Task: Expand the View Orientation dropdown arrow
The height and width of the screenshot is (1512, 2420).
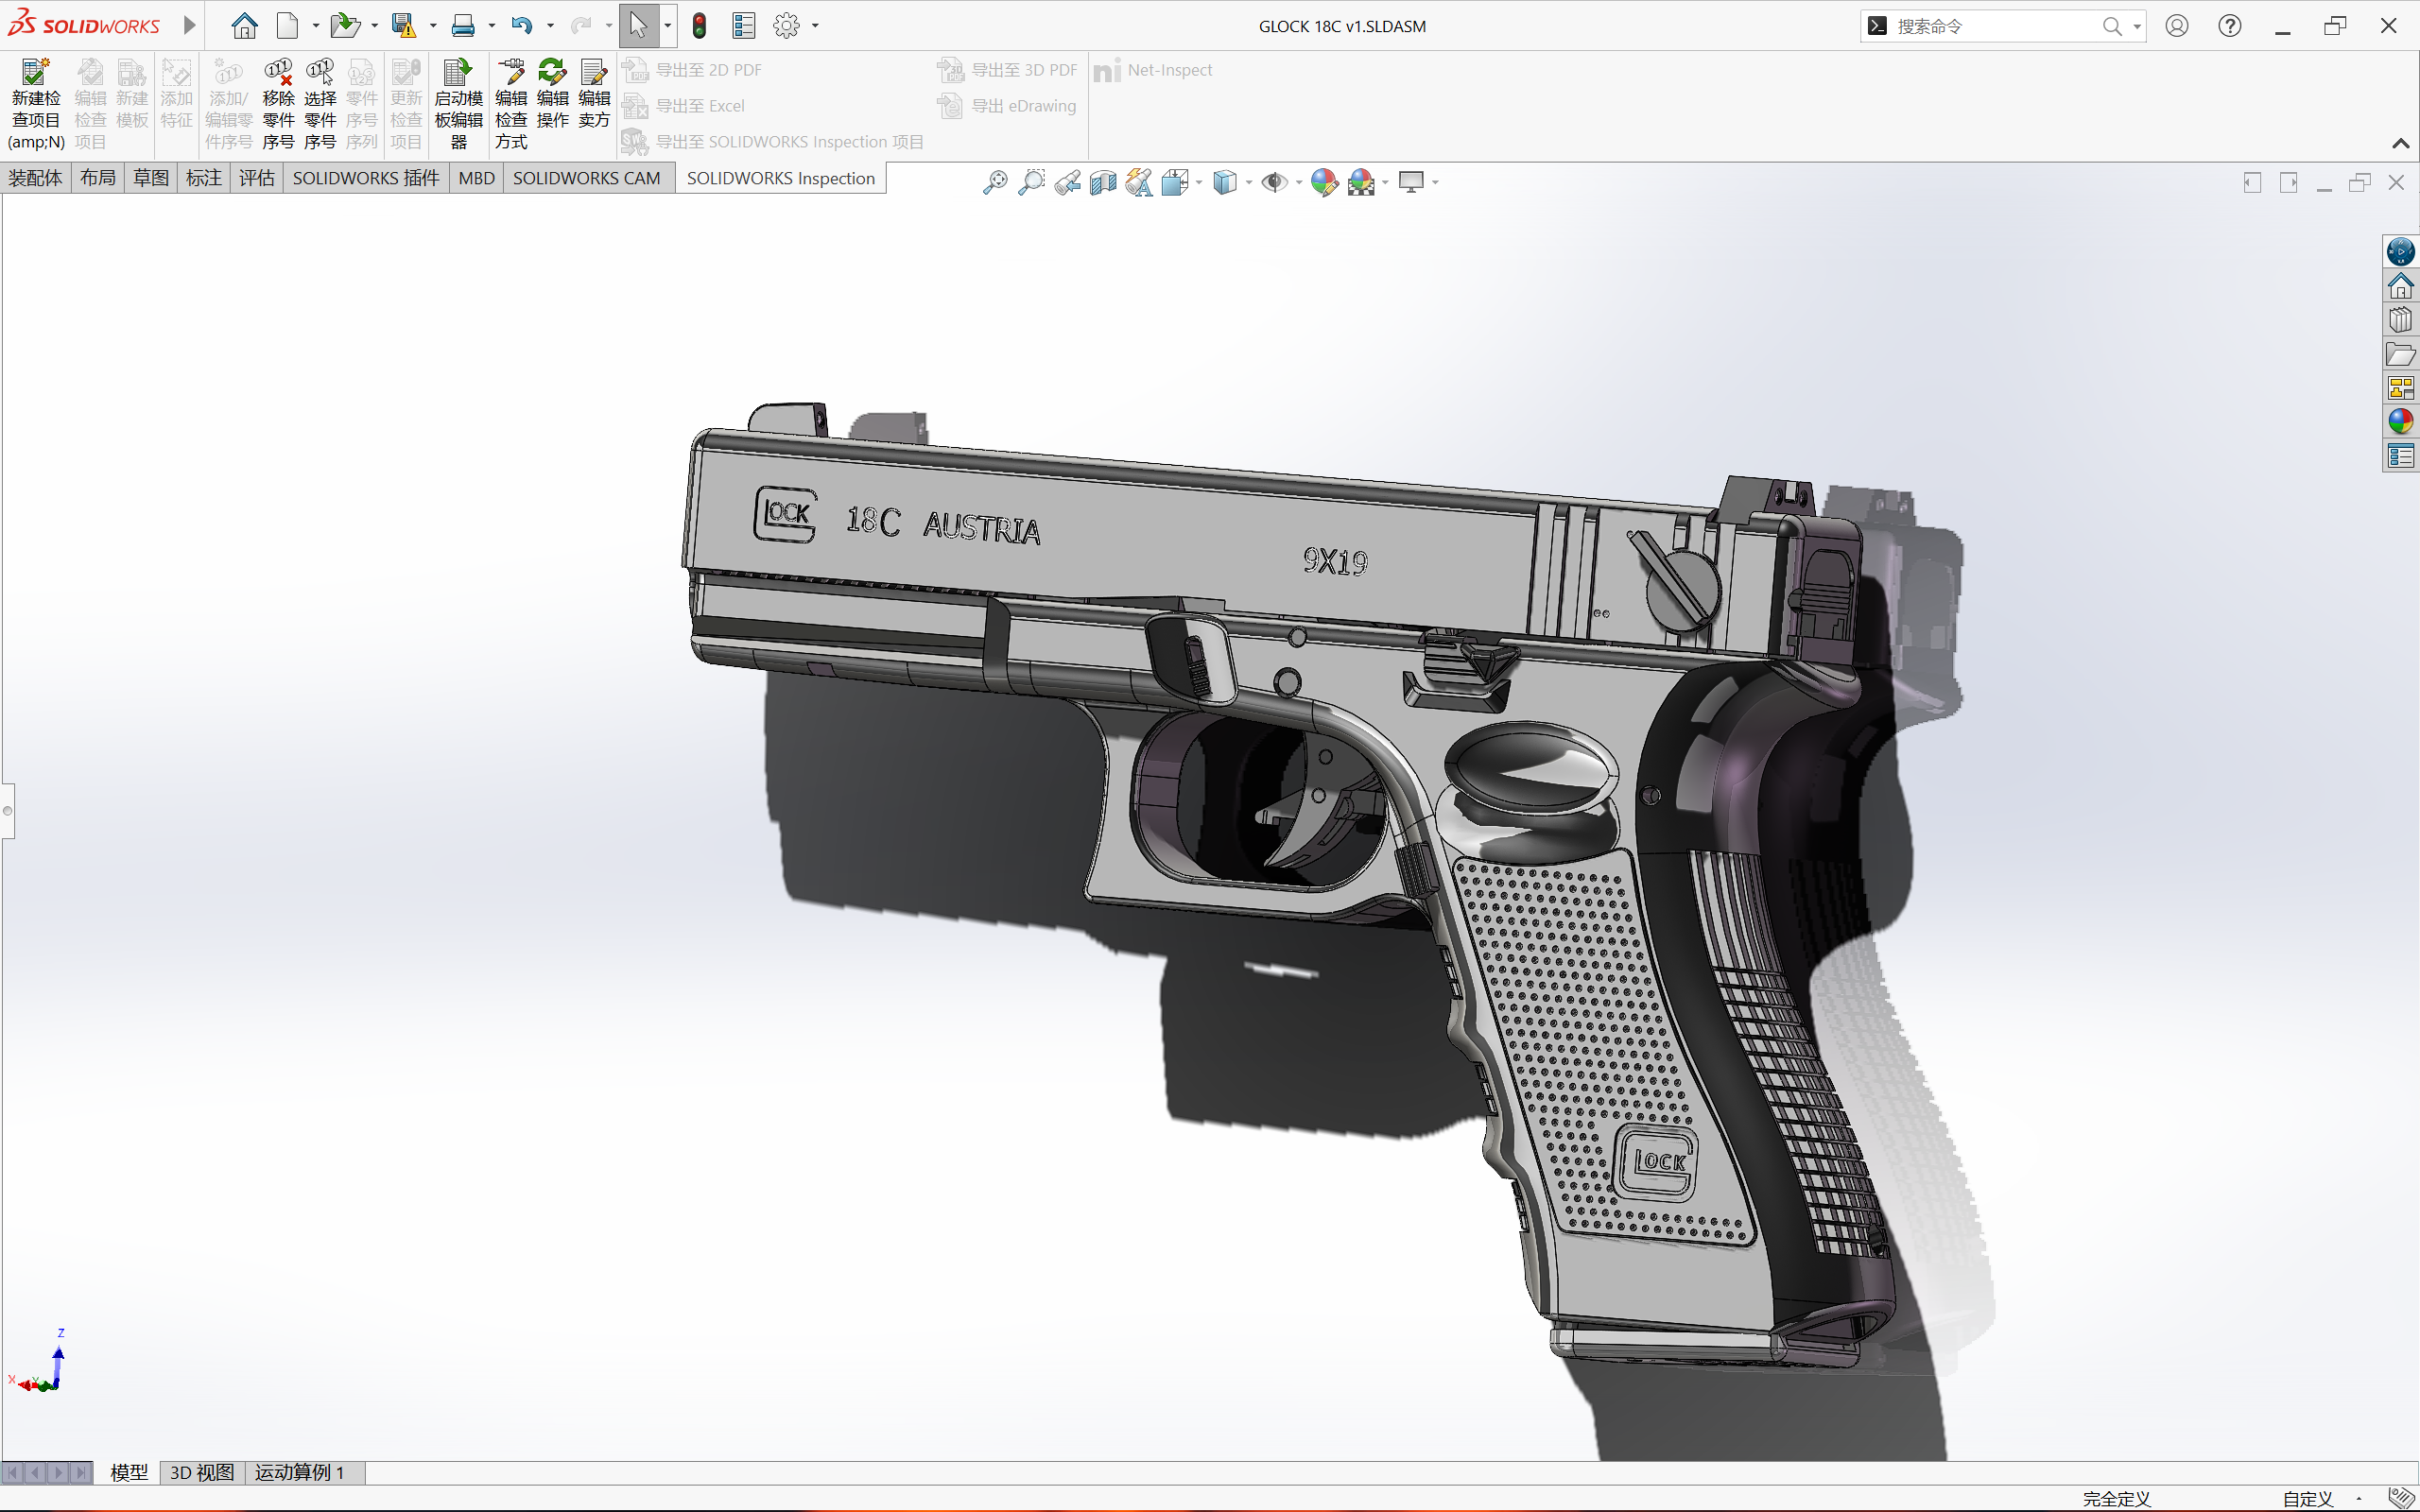Action: click(x=1198, y=182)
